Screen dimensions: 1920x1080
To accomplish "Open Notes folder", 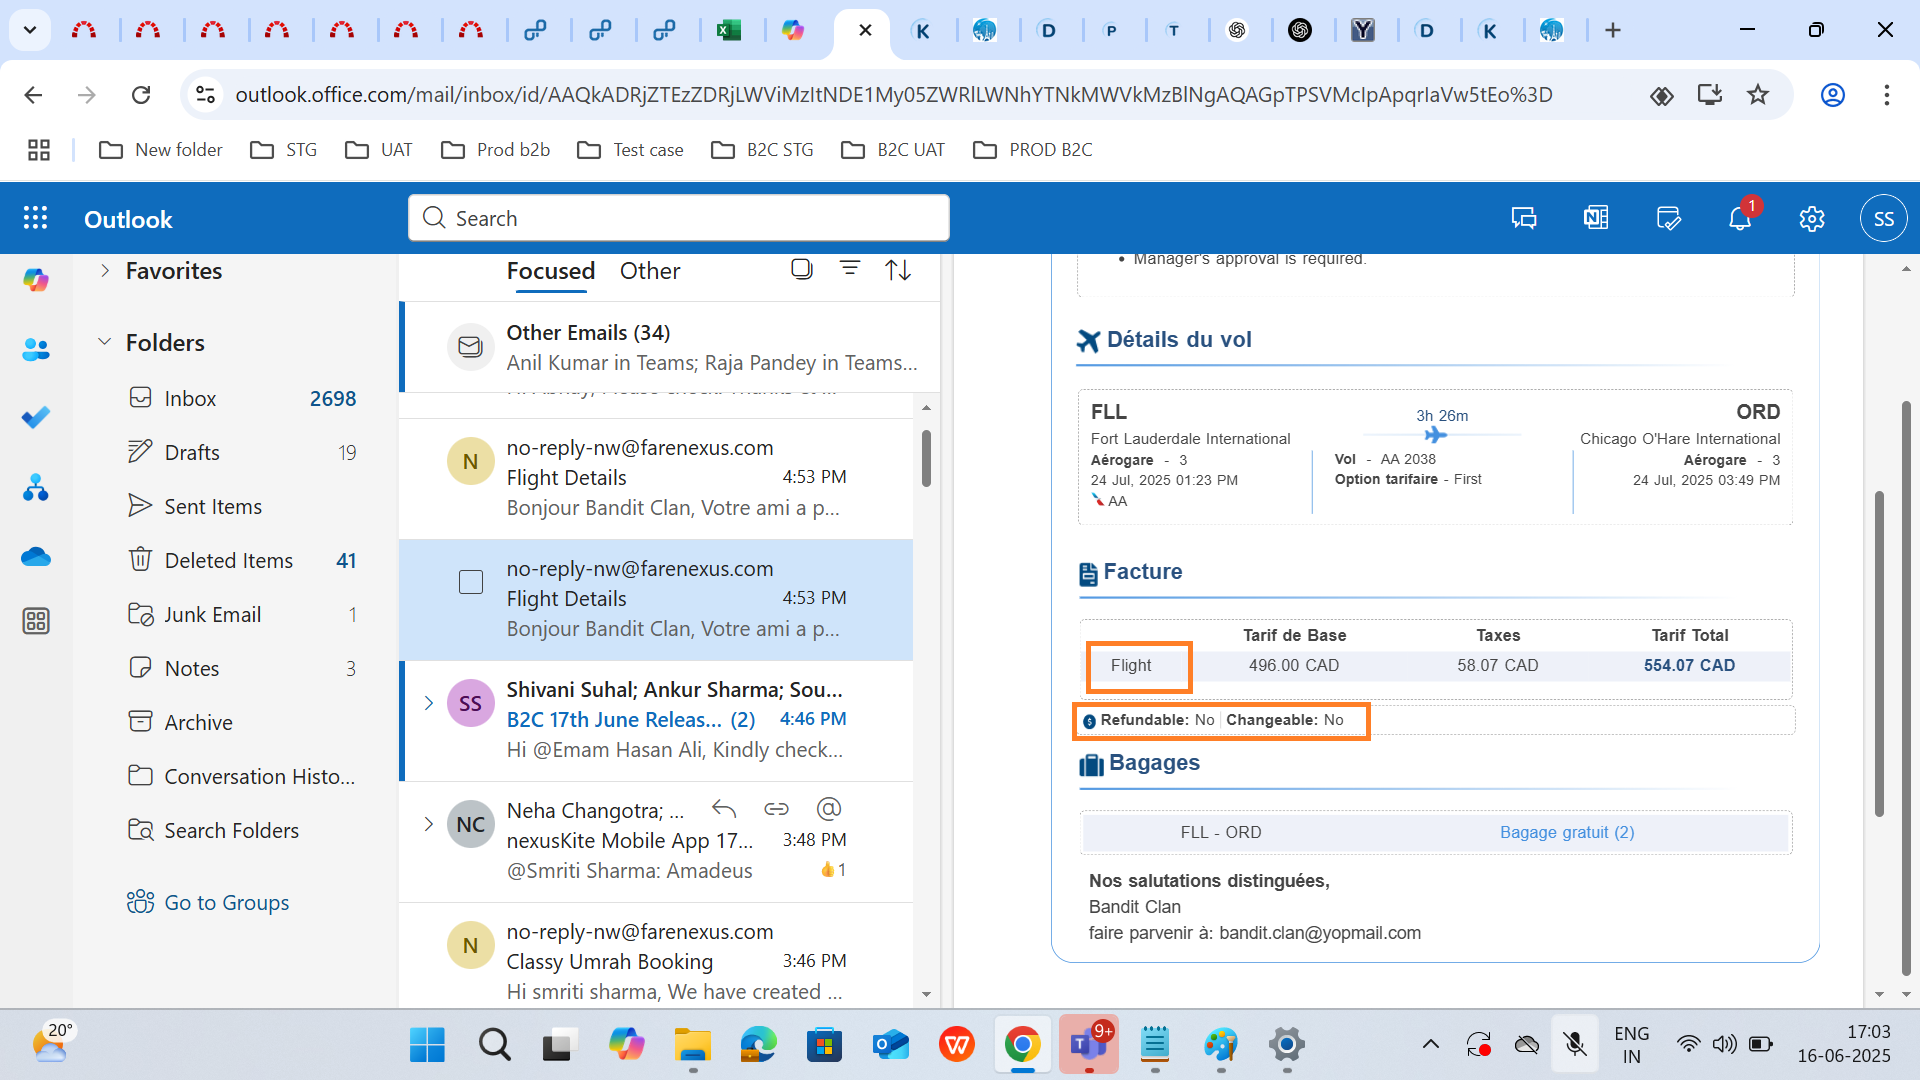I will [240, 668].
